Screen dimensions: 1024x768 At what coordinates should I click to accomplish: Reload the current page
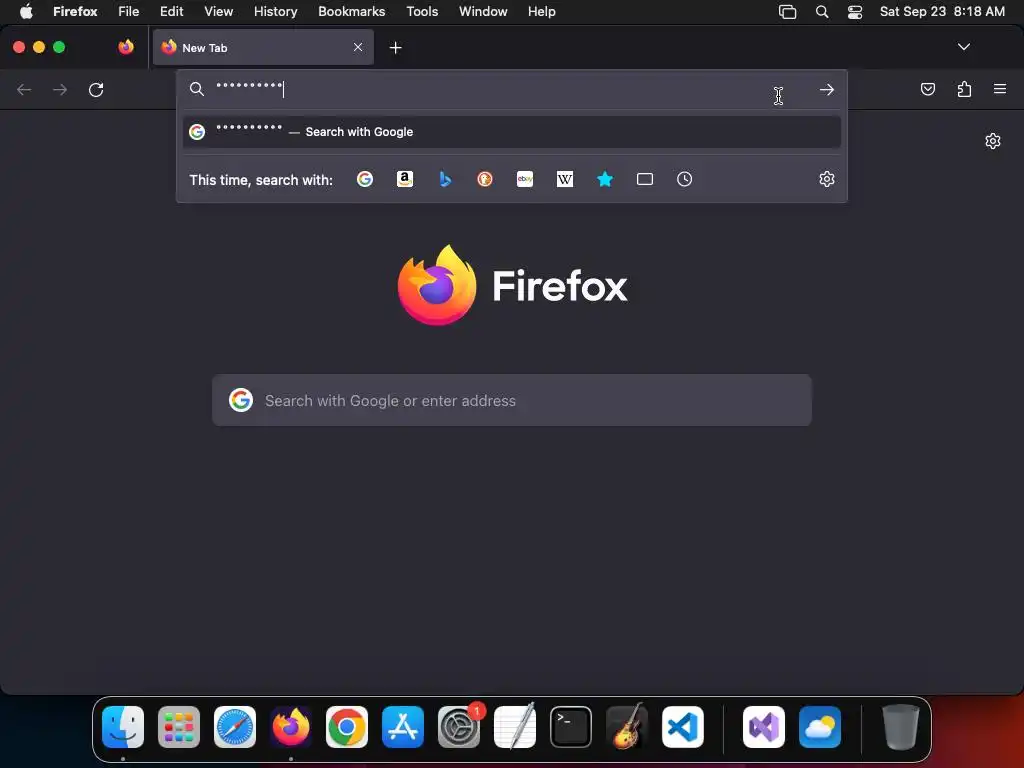tap(96, 89)
